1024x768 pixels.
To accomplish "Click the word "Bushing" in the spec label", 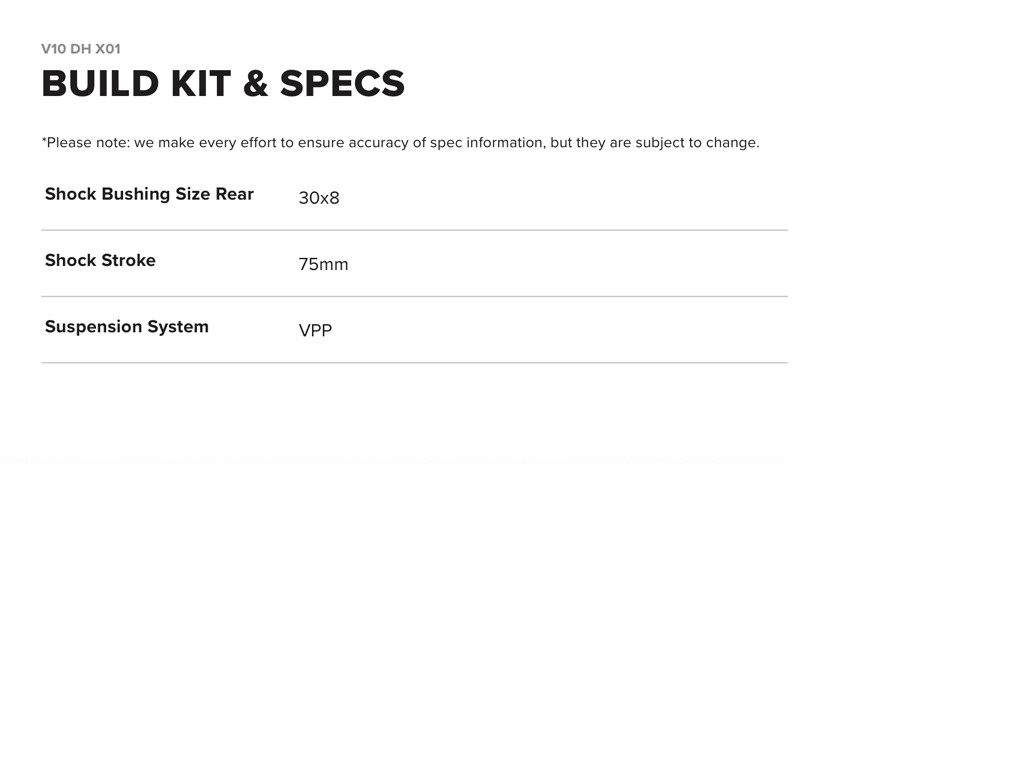I will point(136,194).
